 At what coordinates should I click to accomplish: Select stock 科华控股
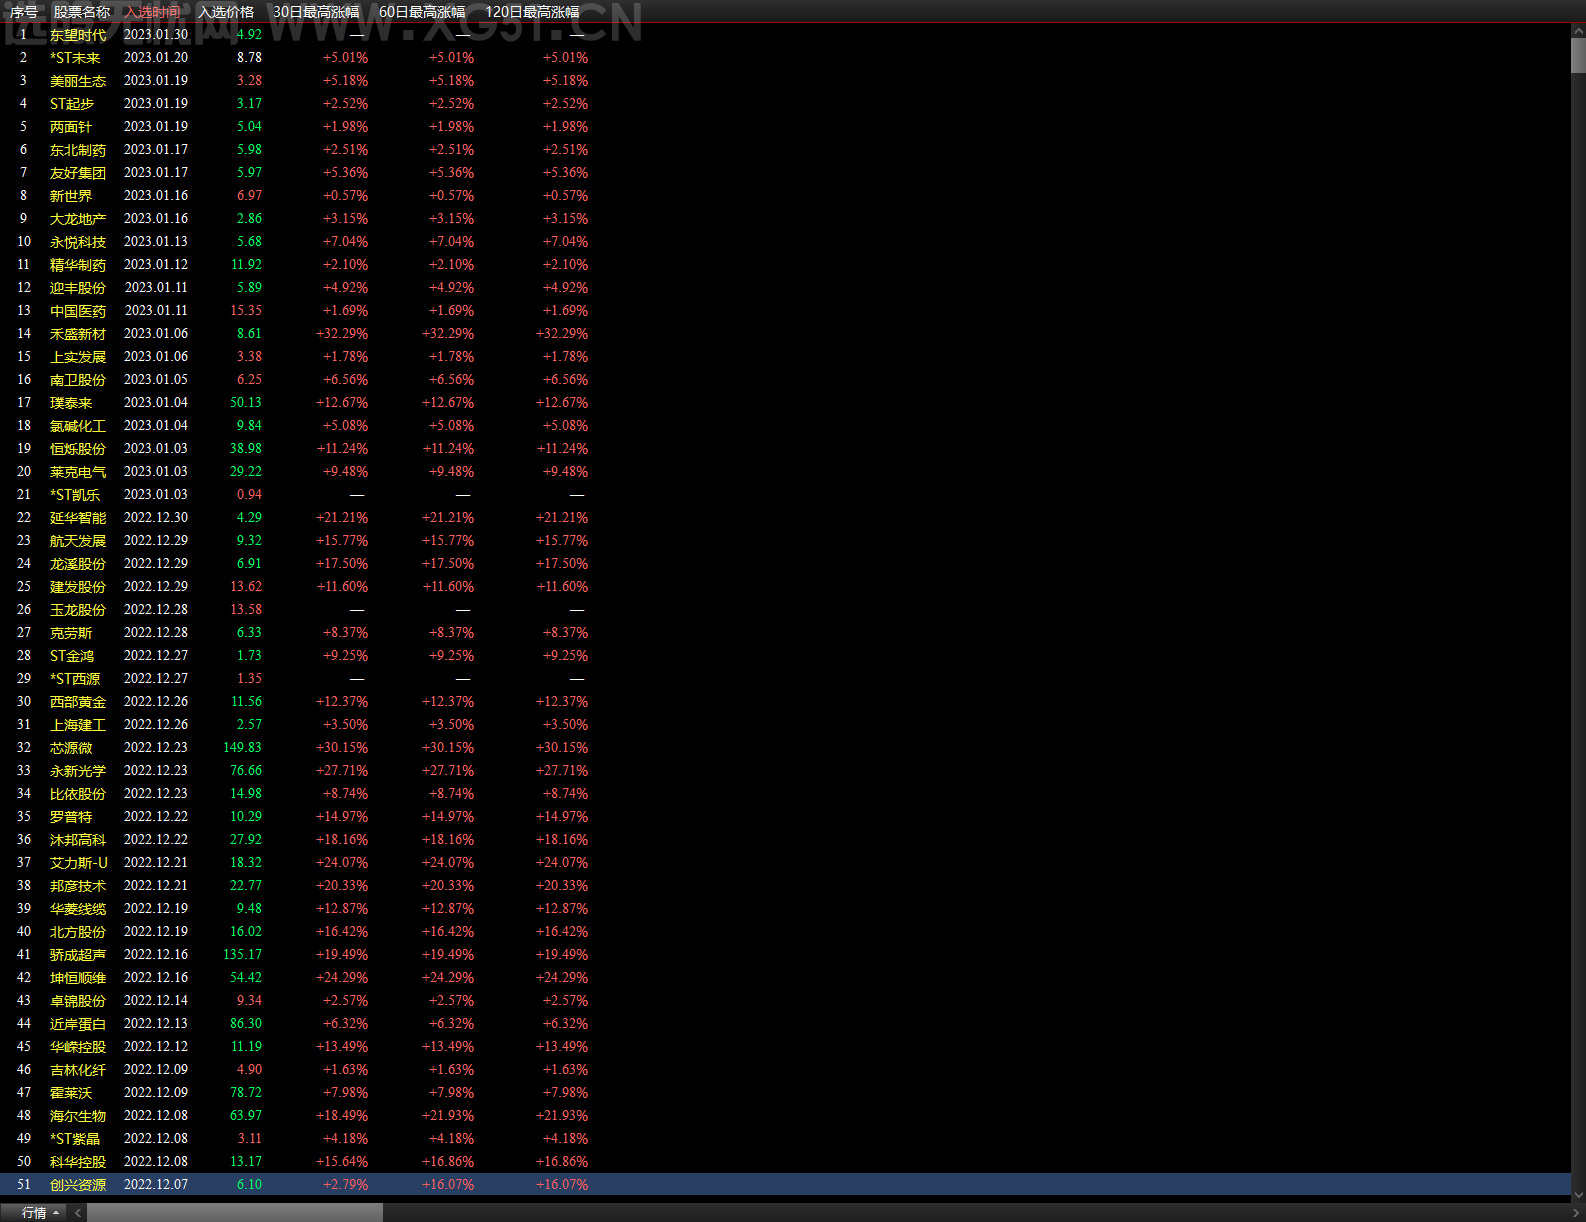pos(78,1162)
